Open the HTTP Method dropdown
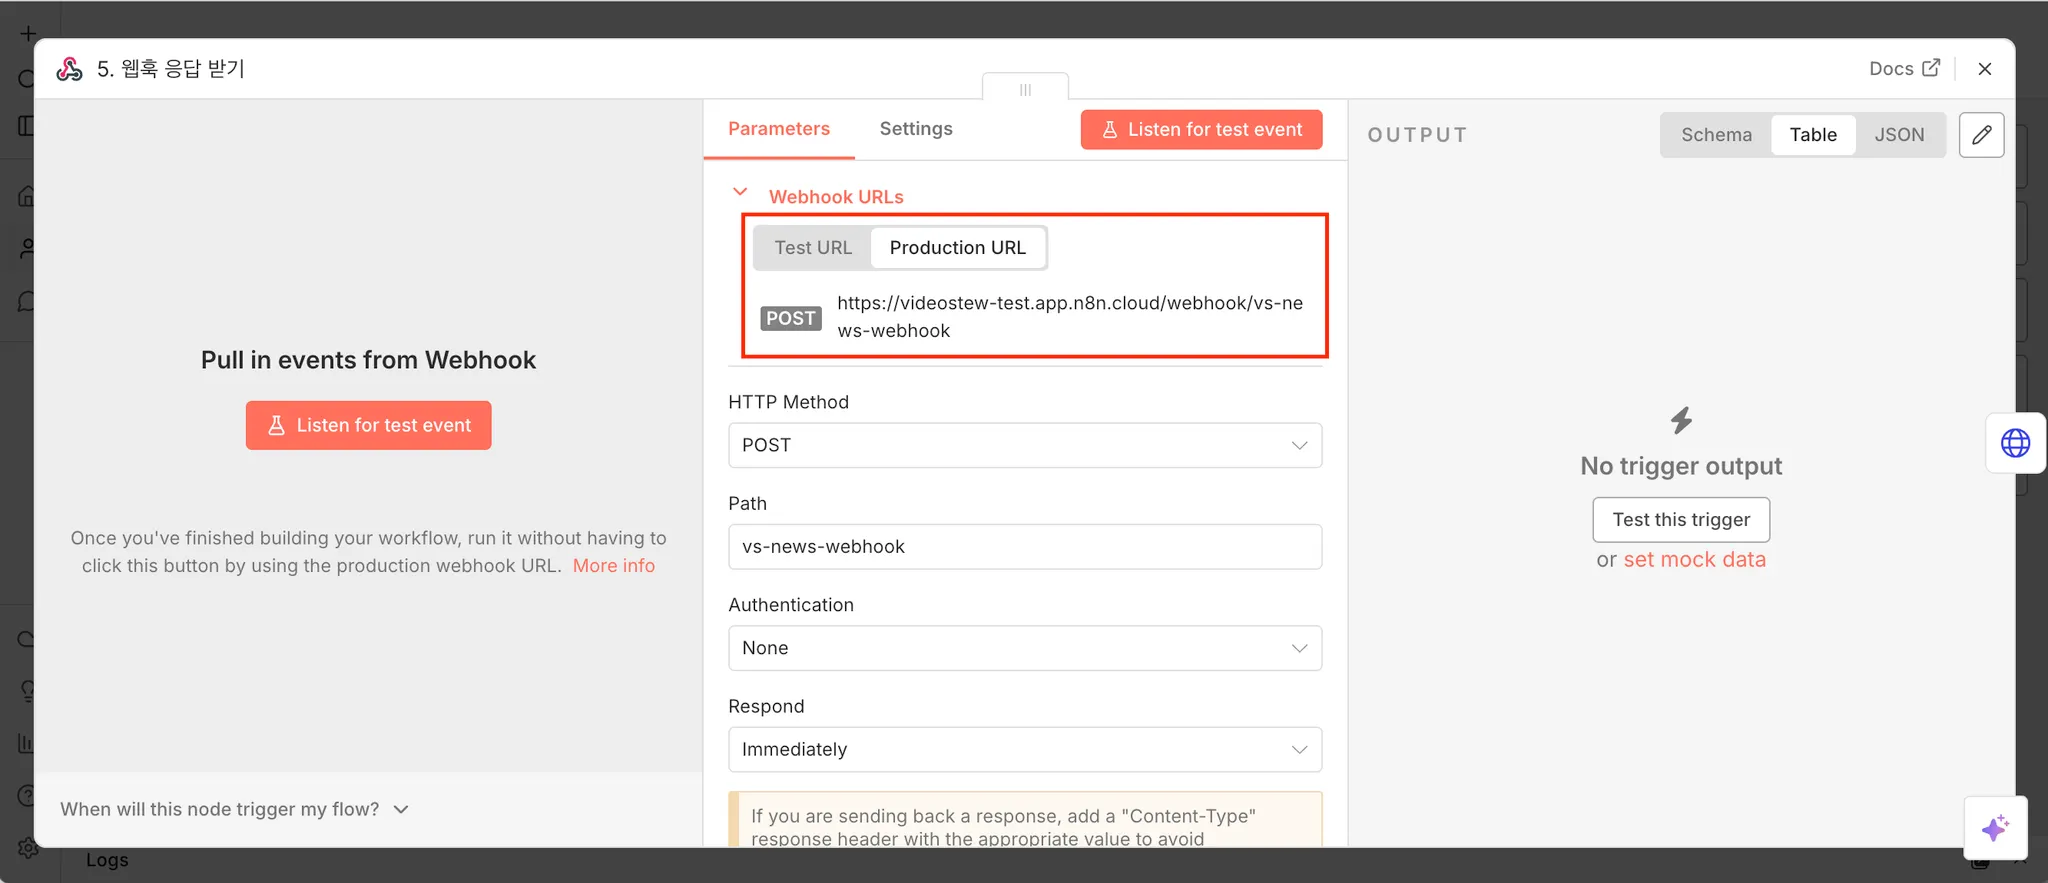Screen dimensions: 2048x883 click(1024, 445)
